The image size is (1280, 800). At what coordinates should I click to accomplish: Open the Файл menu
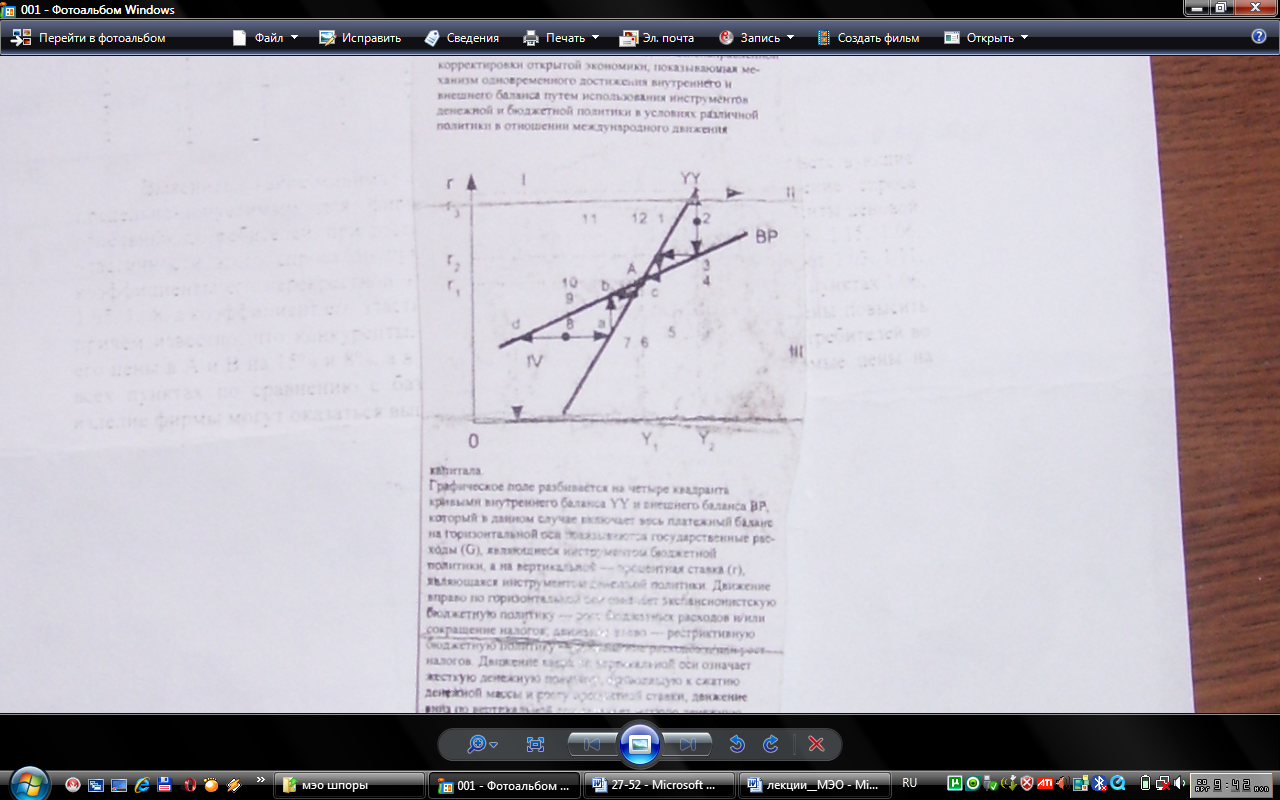pyautogui.click(x=265, y=38)
